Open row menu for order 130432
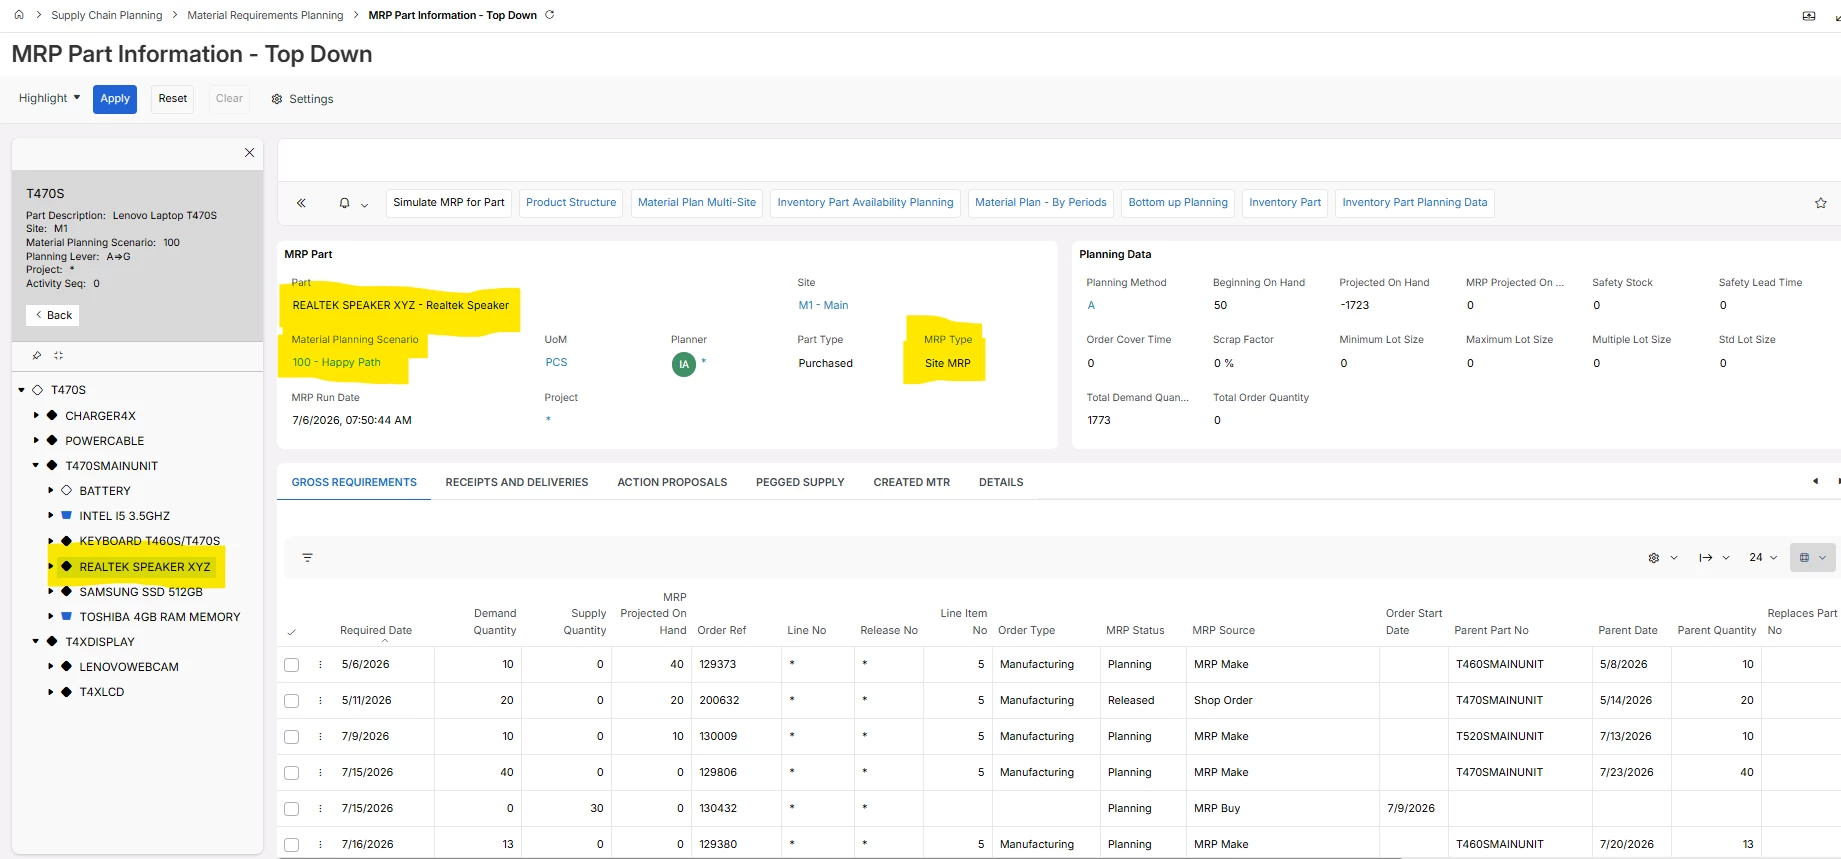The image size is (1841, 859). (321, 808)
